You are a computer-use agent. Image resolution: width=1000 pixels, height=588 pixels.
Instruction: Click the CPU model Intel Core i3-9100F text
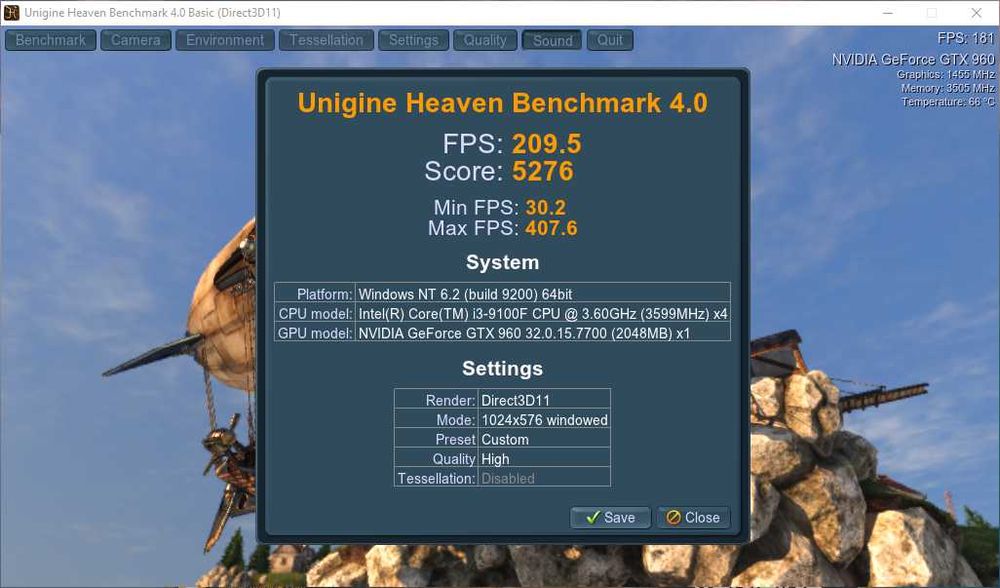[x=543, y=314]
